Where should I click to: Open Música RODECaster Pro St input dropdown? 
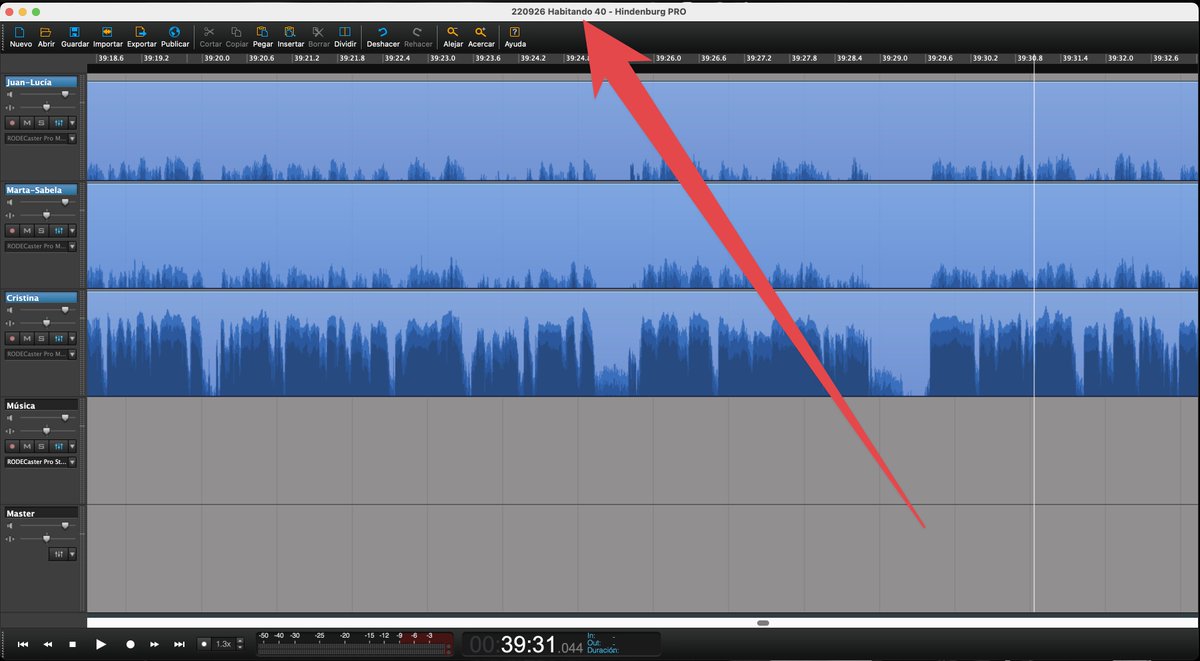tap(41, 462)
